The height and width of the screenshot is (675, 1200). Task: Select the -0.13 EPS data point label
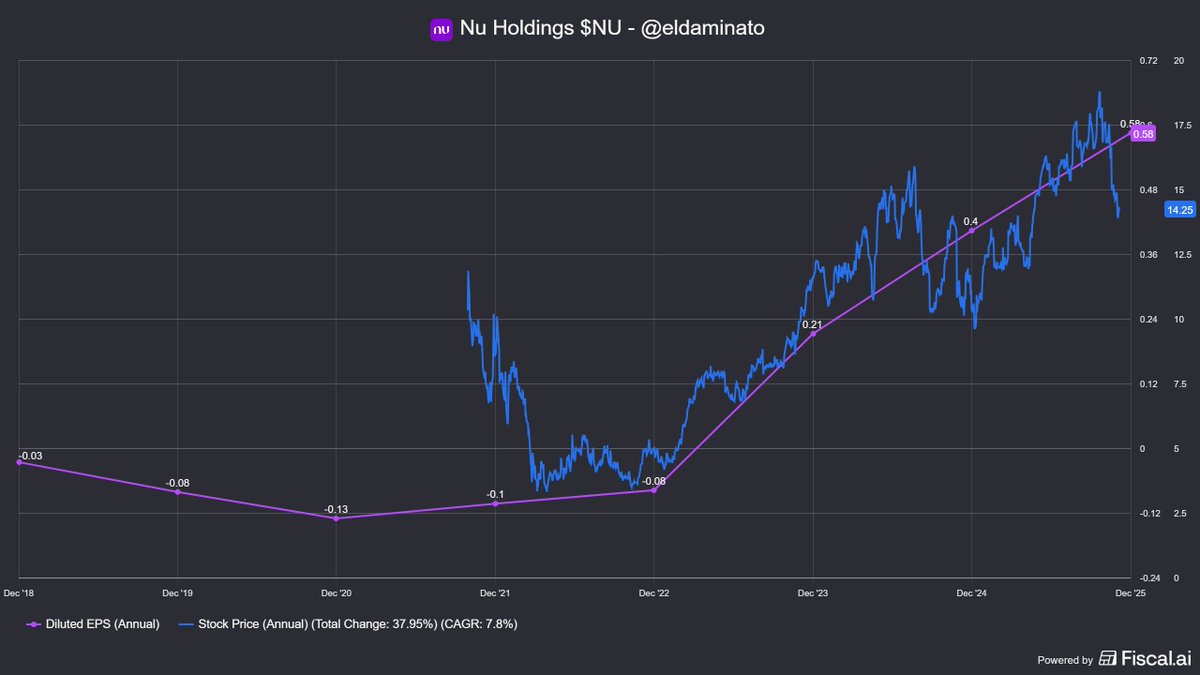[336, 509]
